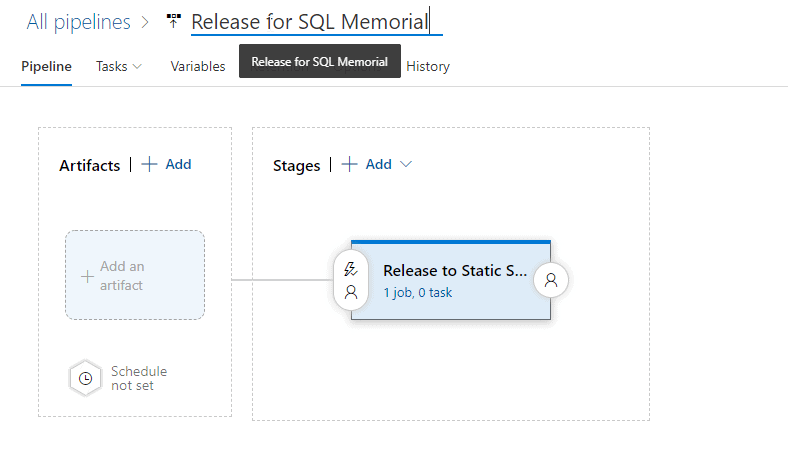This screenshot has width=788, height=465.
Task: Open the pre-deployment trigger lightning icon
Action: click(x=351, y=269)
